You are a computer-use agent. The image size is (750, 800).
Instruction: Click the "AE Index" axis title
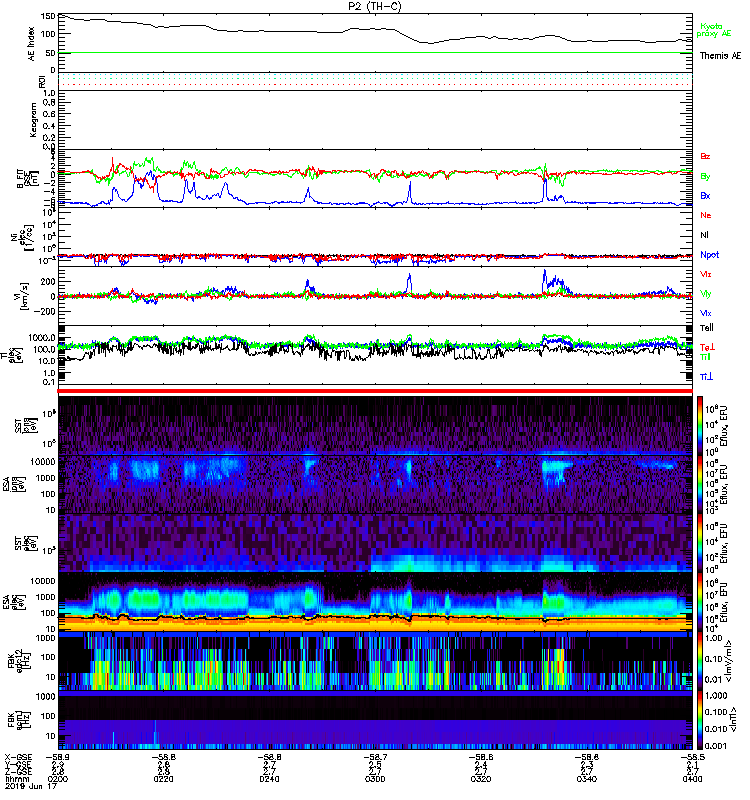coord(31,44)
